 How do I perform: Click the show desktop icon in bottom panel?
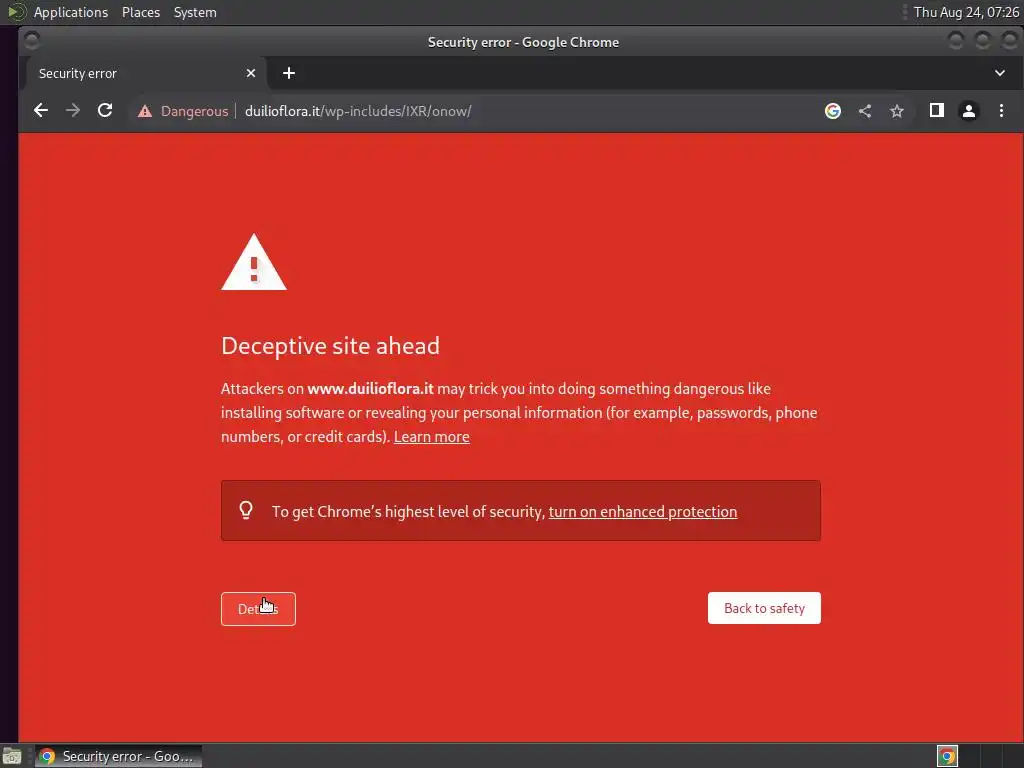(12, 757)
